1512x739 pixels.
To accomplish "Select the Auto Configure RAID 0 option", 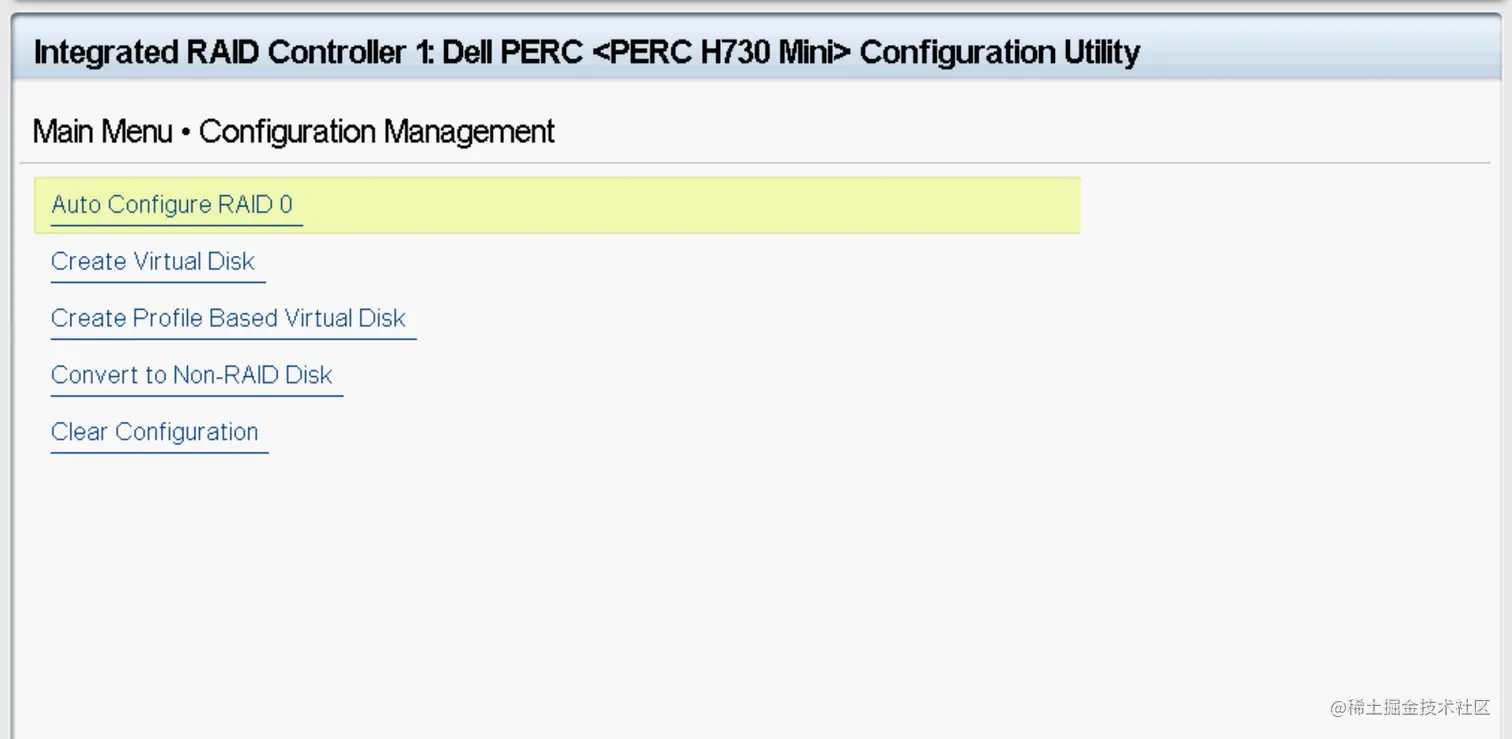I will pos(172,205).
